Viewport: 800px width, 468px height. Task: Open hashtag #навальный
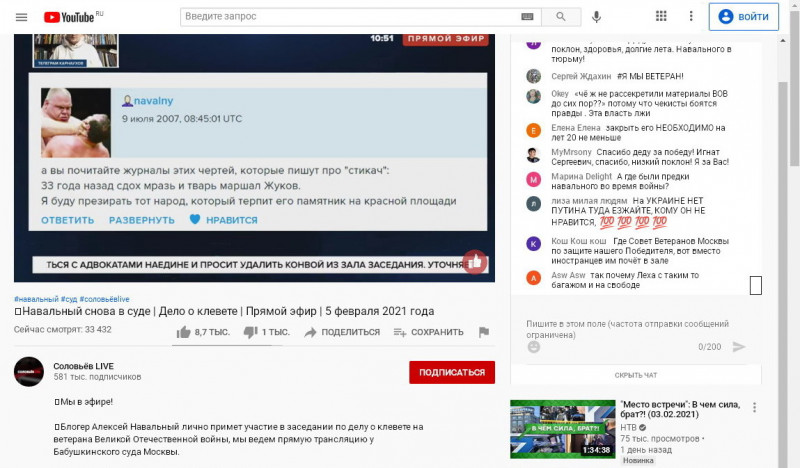[36, 299]
